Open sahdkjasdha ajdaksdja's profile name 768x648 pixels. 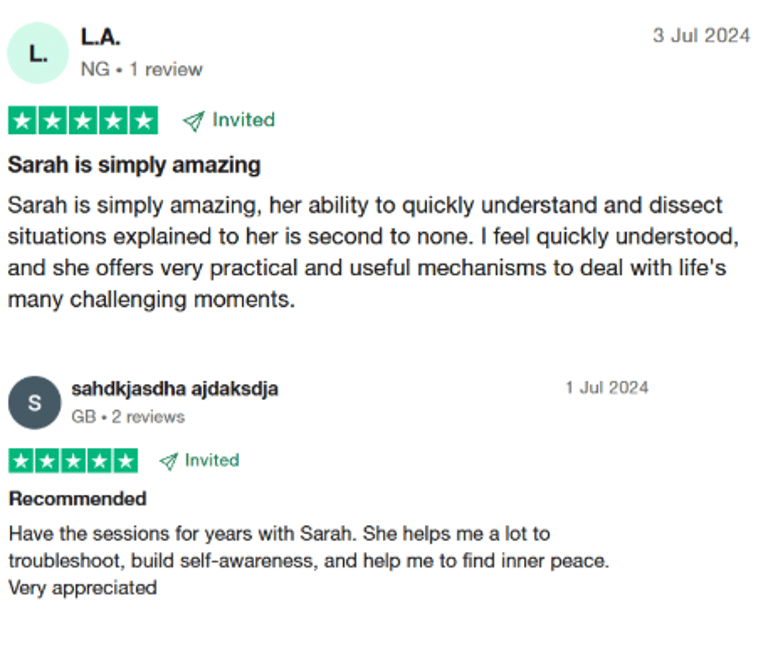(x=175, y=388)
